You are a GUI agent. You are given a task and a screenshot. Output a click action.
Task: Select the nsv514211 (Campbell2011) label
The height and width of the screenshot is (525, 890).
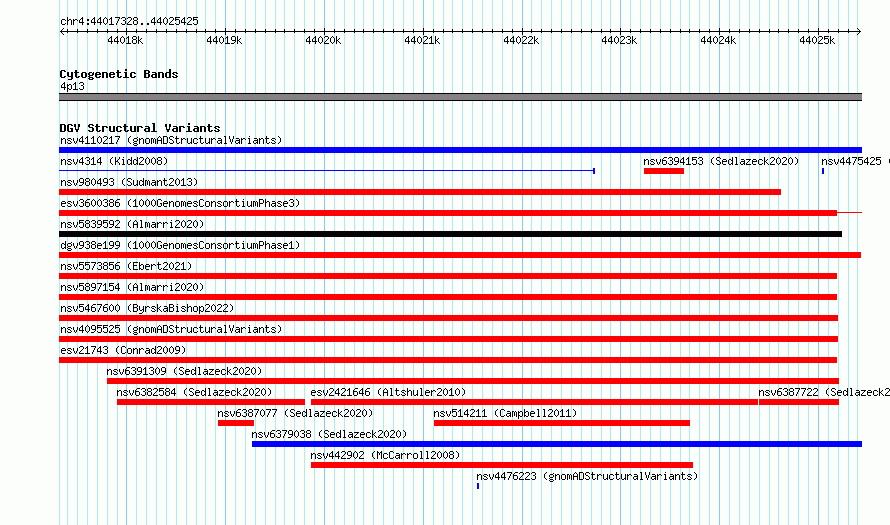[x=505, y=413]
